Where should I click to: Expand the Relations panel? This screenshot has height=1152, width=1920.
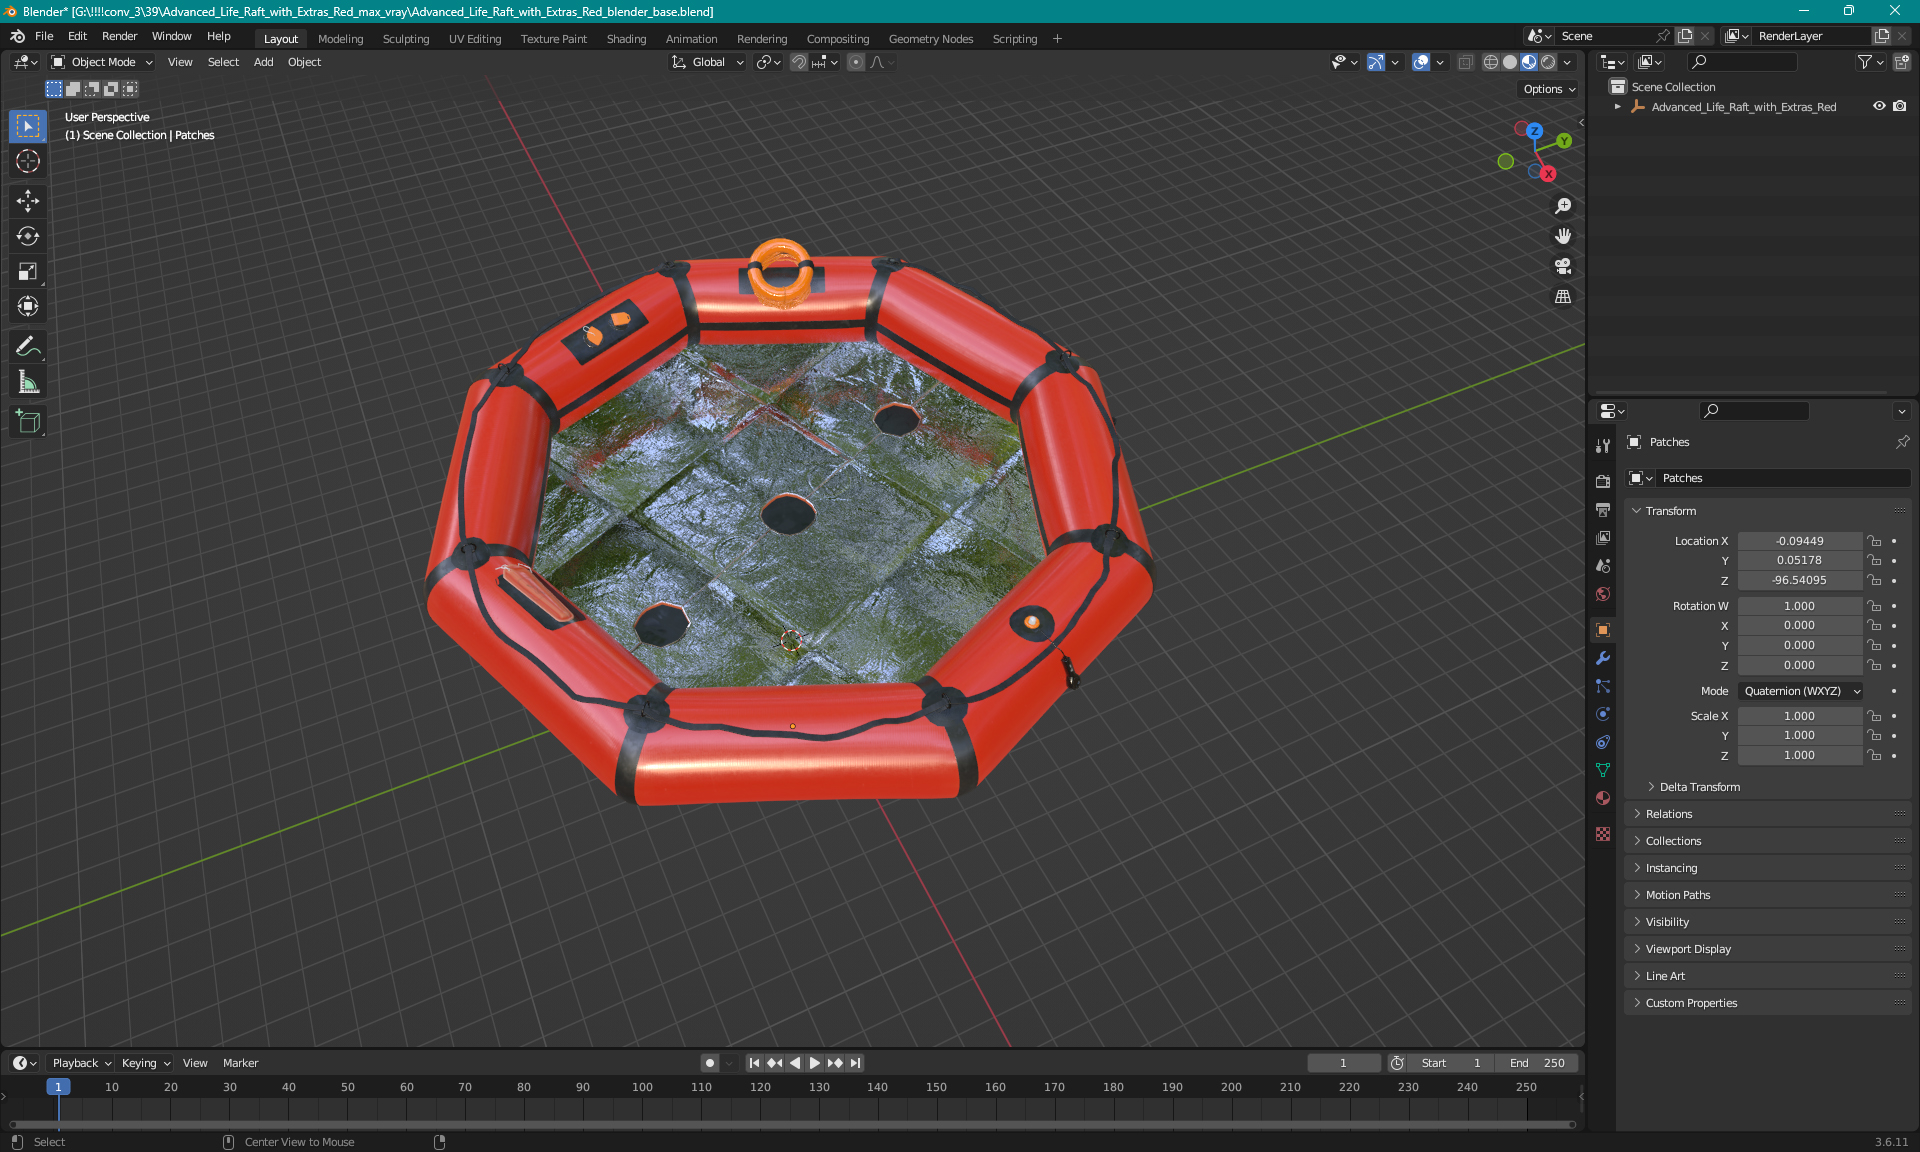tap(1669, 814)
